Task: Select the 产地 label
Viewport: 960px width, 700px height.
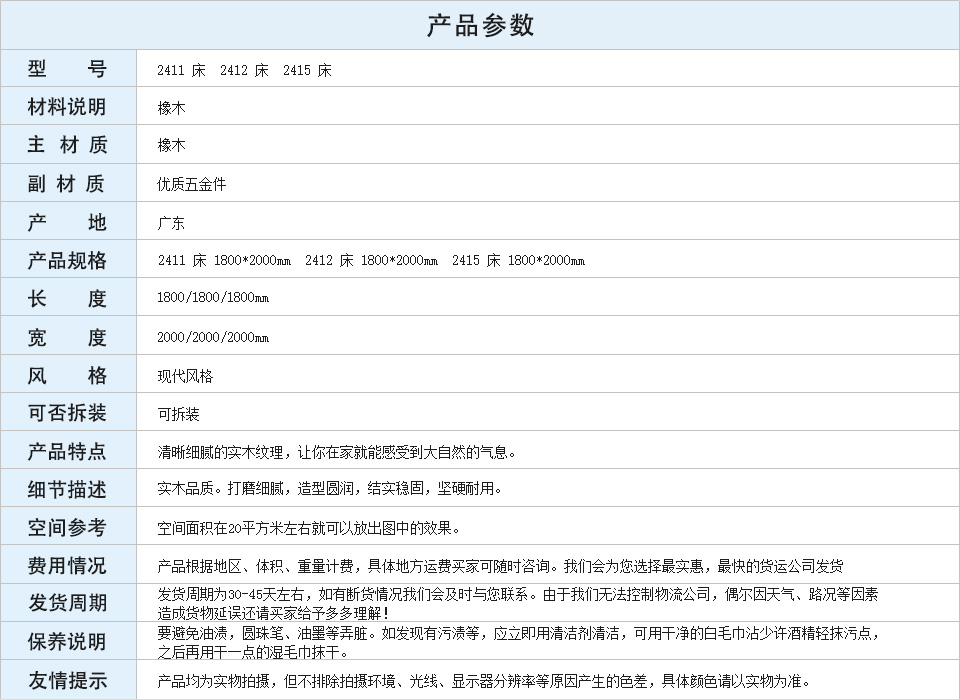Action: pos(67,222)
